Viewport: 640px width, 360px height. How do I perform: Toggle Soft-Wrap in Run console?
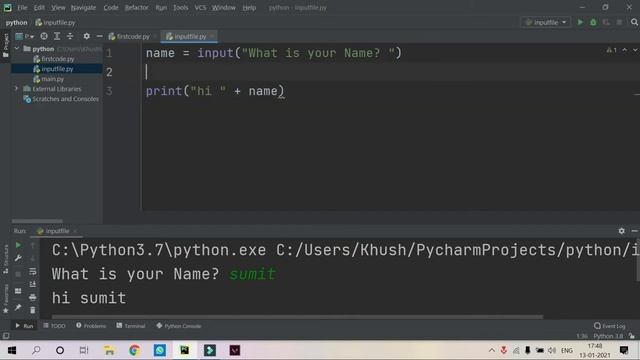(x=33, y=271)
